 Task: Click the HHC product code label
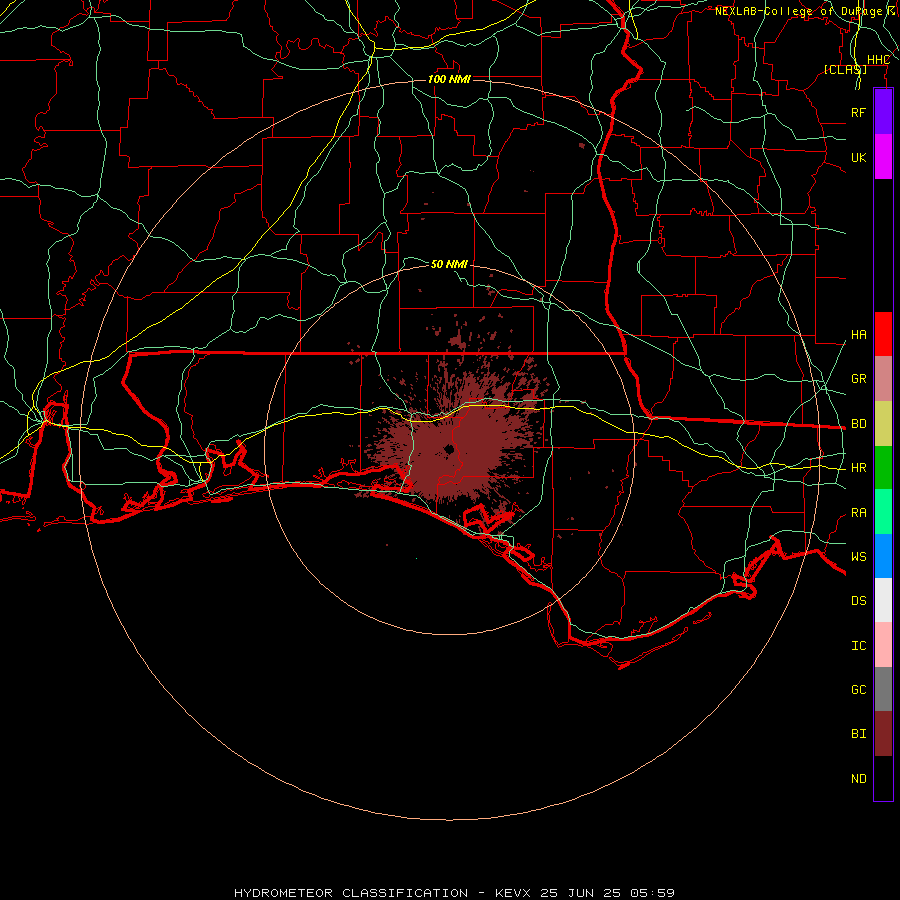(x=878, y=60)
